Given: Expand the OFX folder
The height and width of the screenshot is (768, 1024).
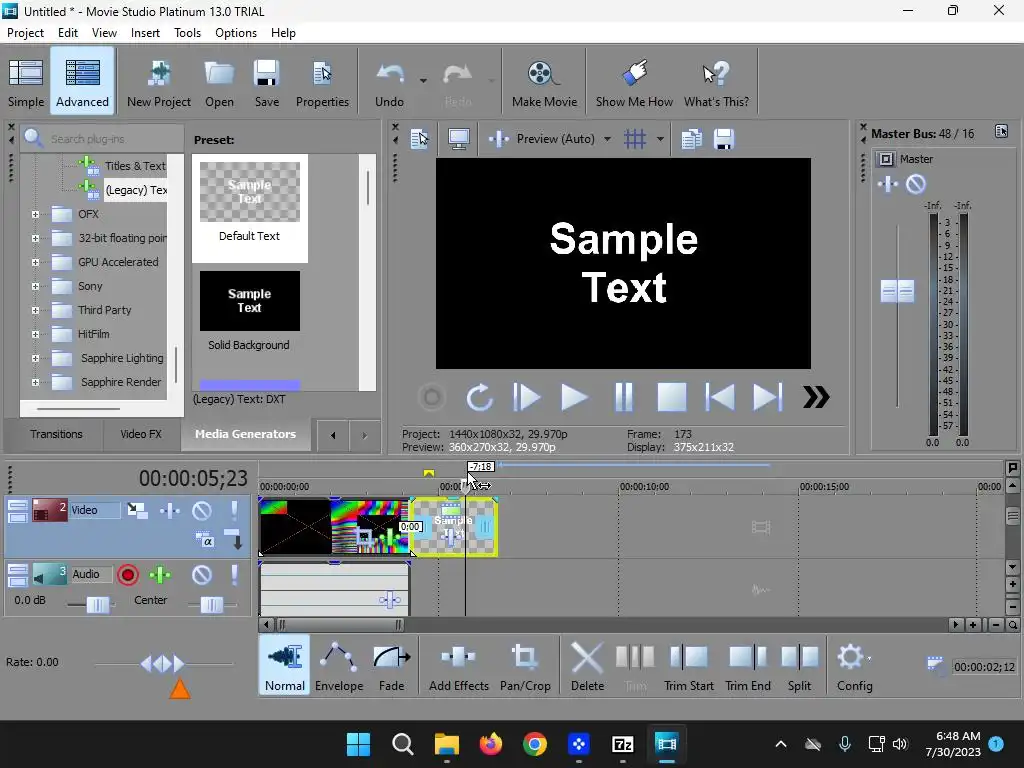Looking at the screenshot, I should point(35,214).
